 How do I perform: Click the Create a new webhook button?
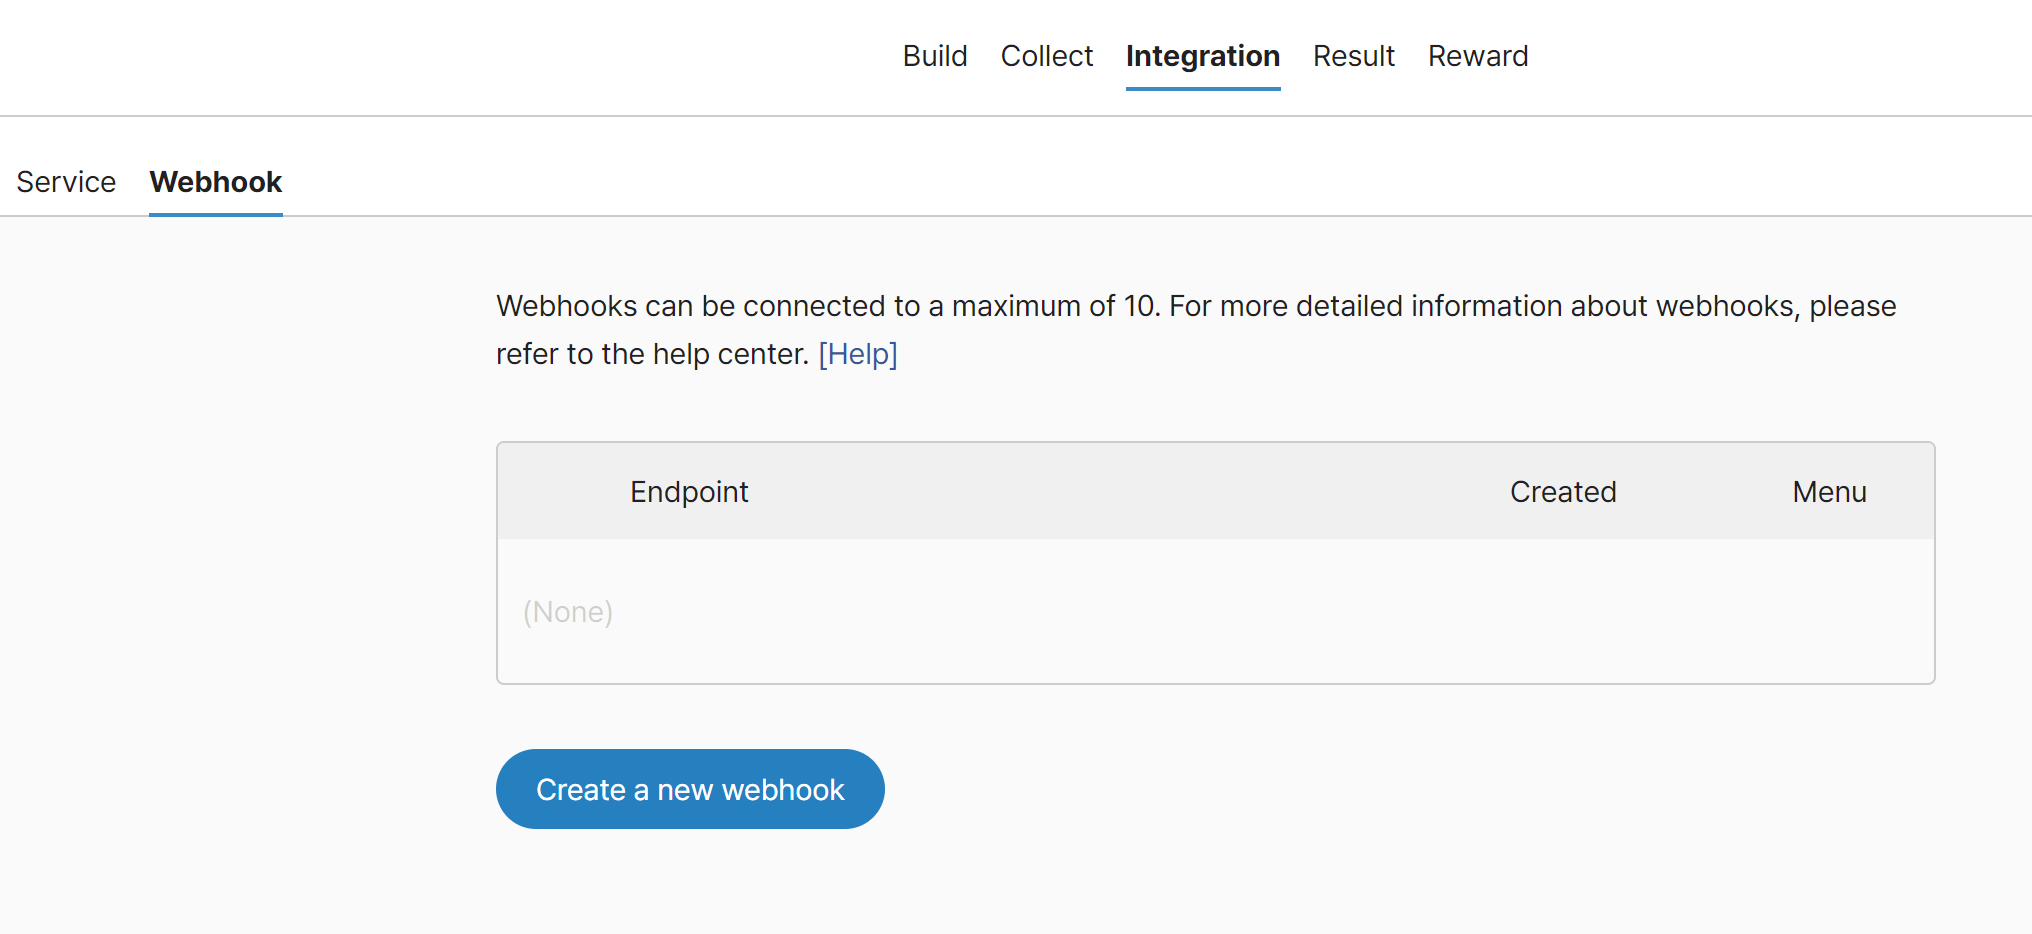tap(689, 789)
